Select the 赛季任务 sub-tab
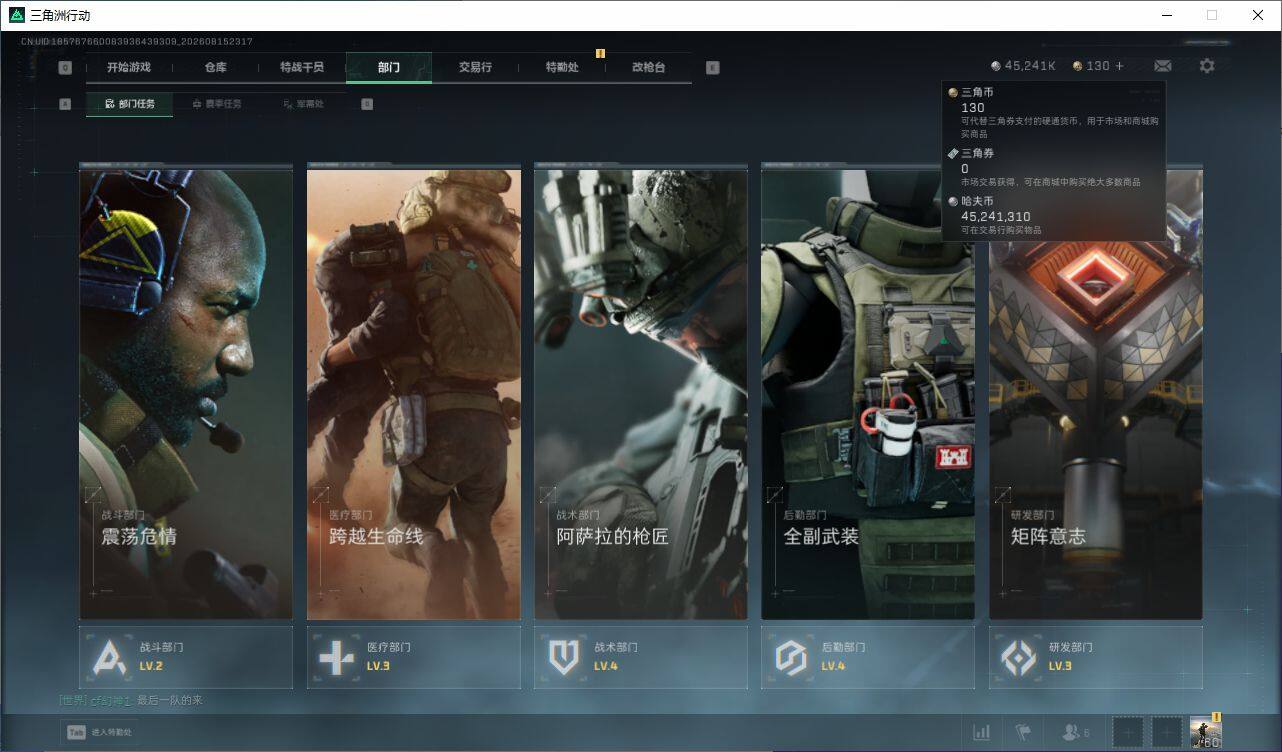Screen dimensions: 1282x752 [216, 104]
